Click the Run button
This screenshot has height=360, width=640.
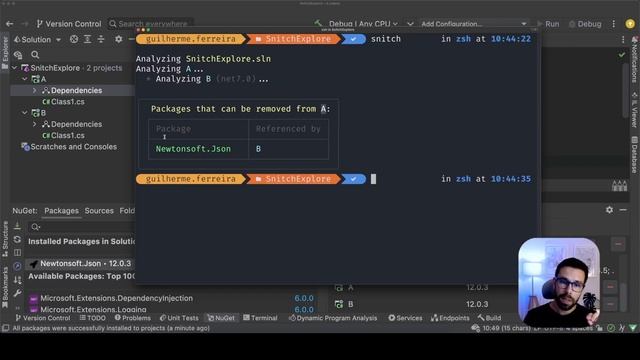coord(548,24)
